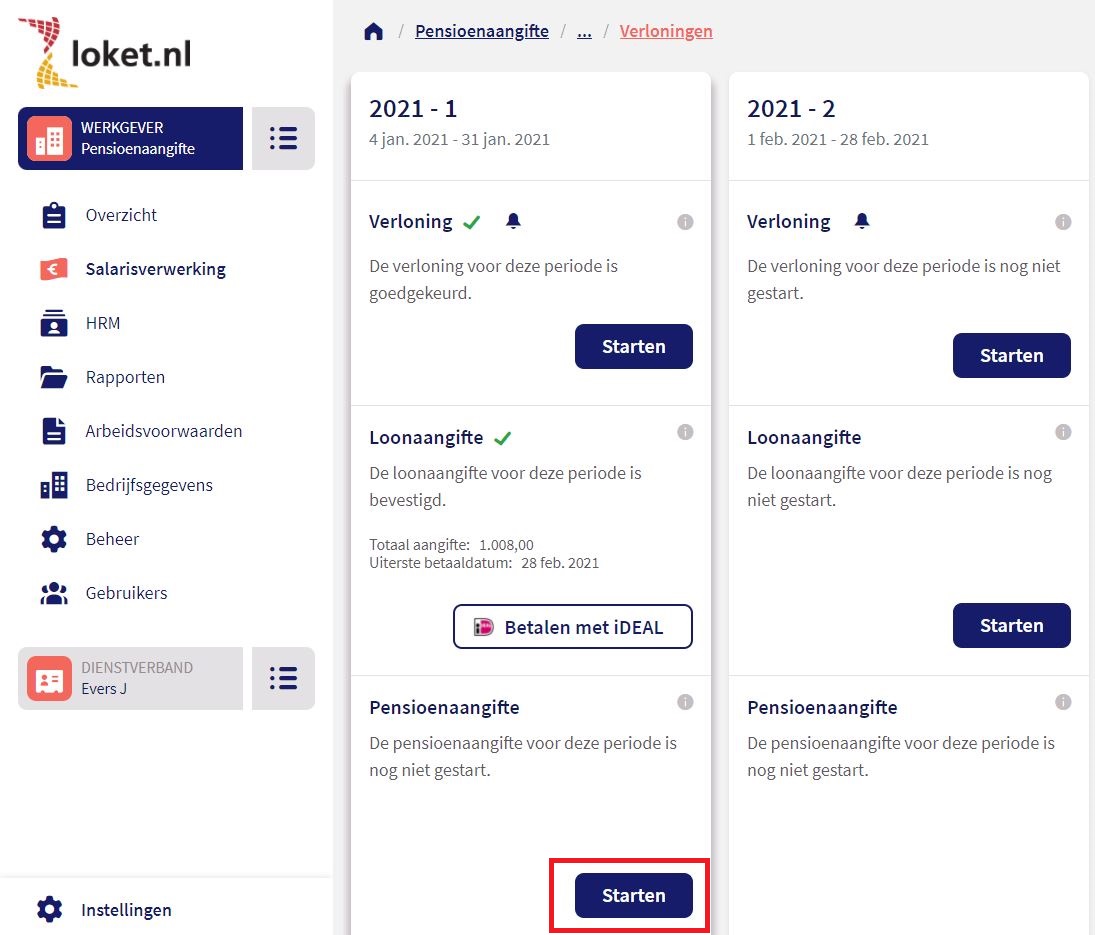Open the Beheer settings section
Image resolution: width=1095 pixels, height=935 pixels.
111,539
